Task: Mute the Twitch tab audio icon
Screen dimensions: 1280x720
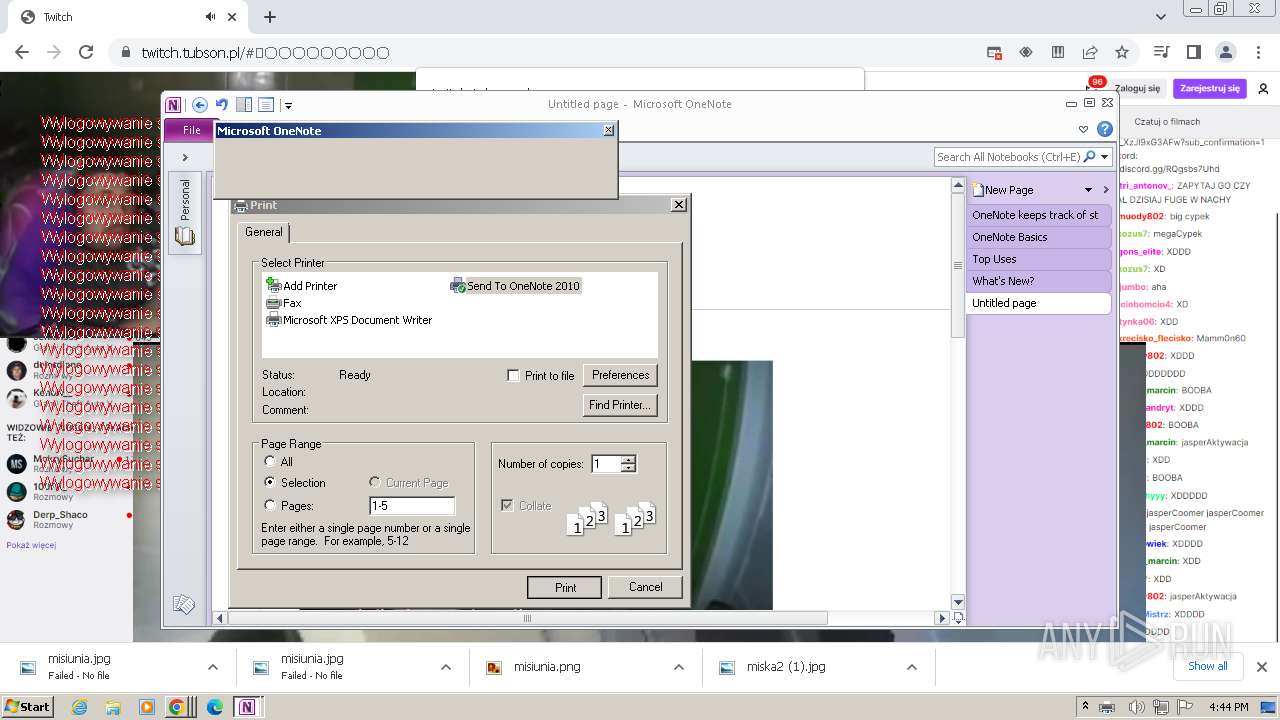Action: [211, 17]
